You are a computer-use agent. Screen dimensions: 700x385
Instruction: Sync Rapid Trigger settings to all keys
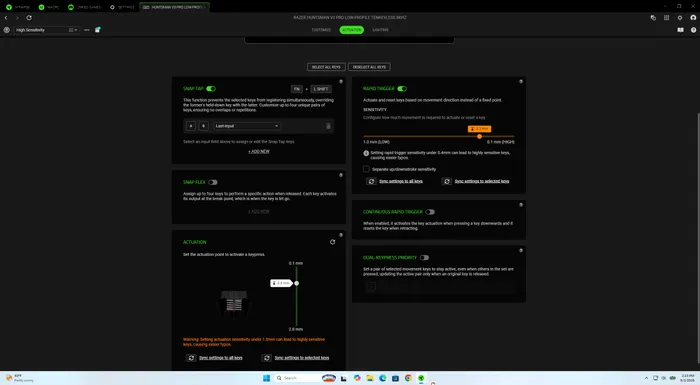[400, 181]
